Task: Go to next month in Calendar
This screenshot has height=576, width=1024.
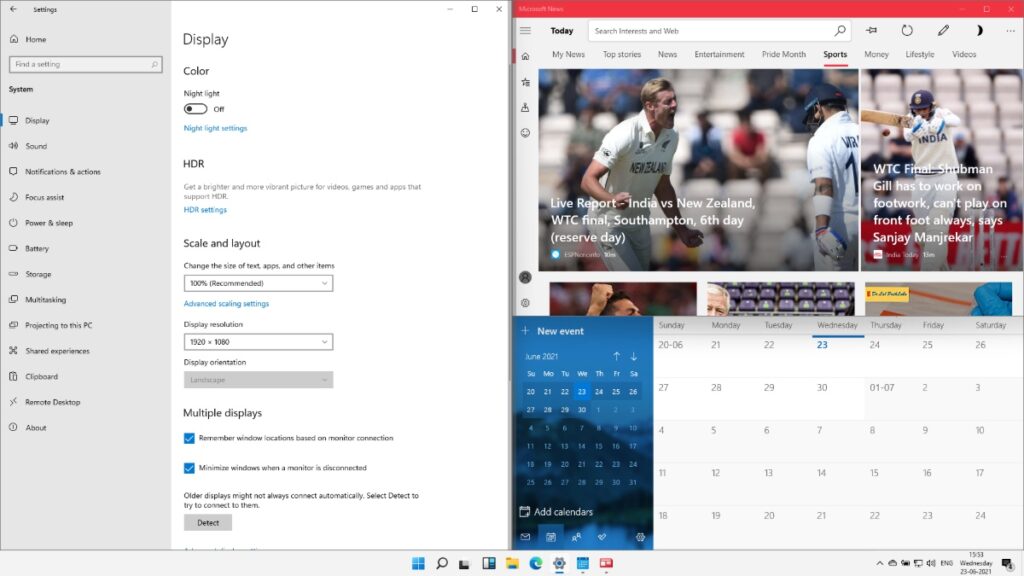Action: [x=633, y=356]
